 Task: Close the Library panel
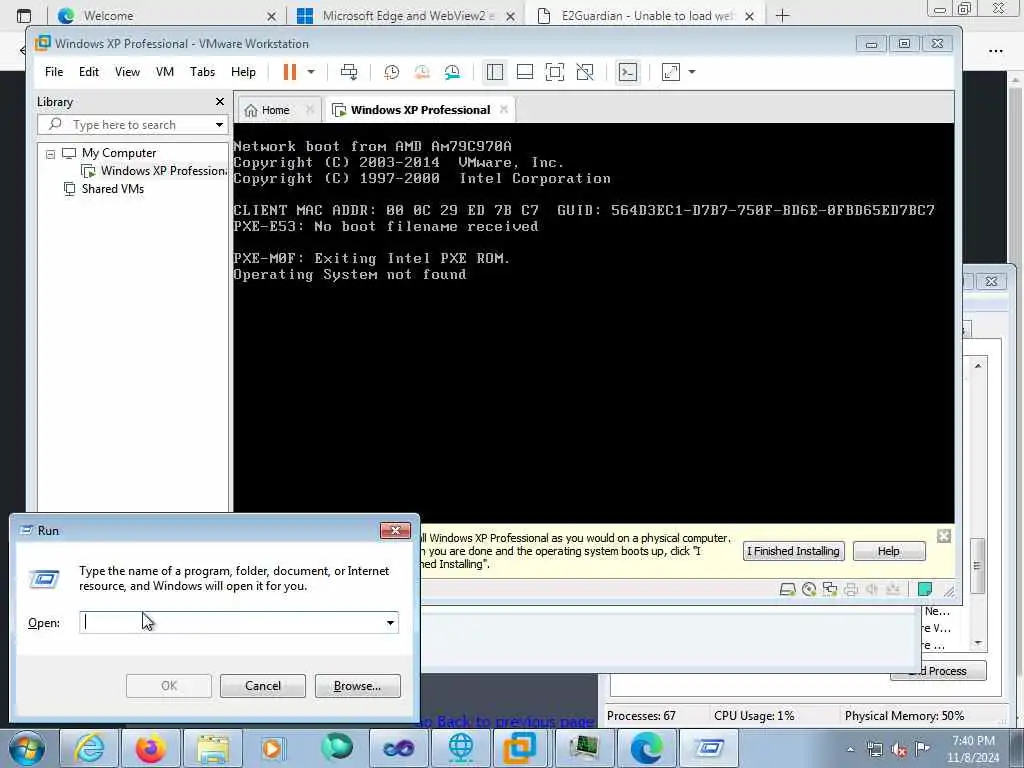pyautogui.click(x=220, y=101)
